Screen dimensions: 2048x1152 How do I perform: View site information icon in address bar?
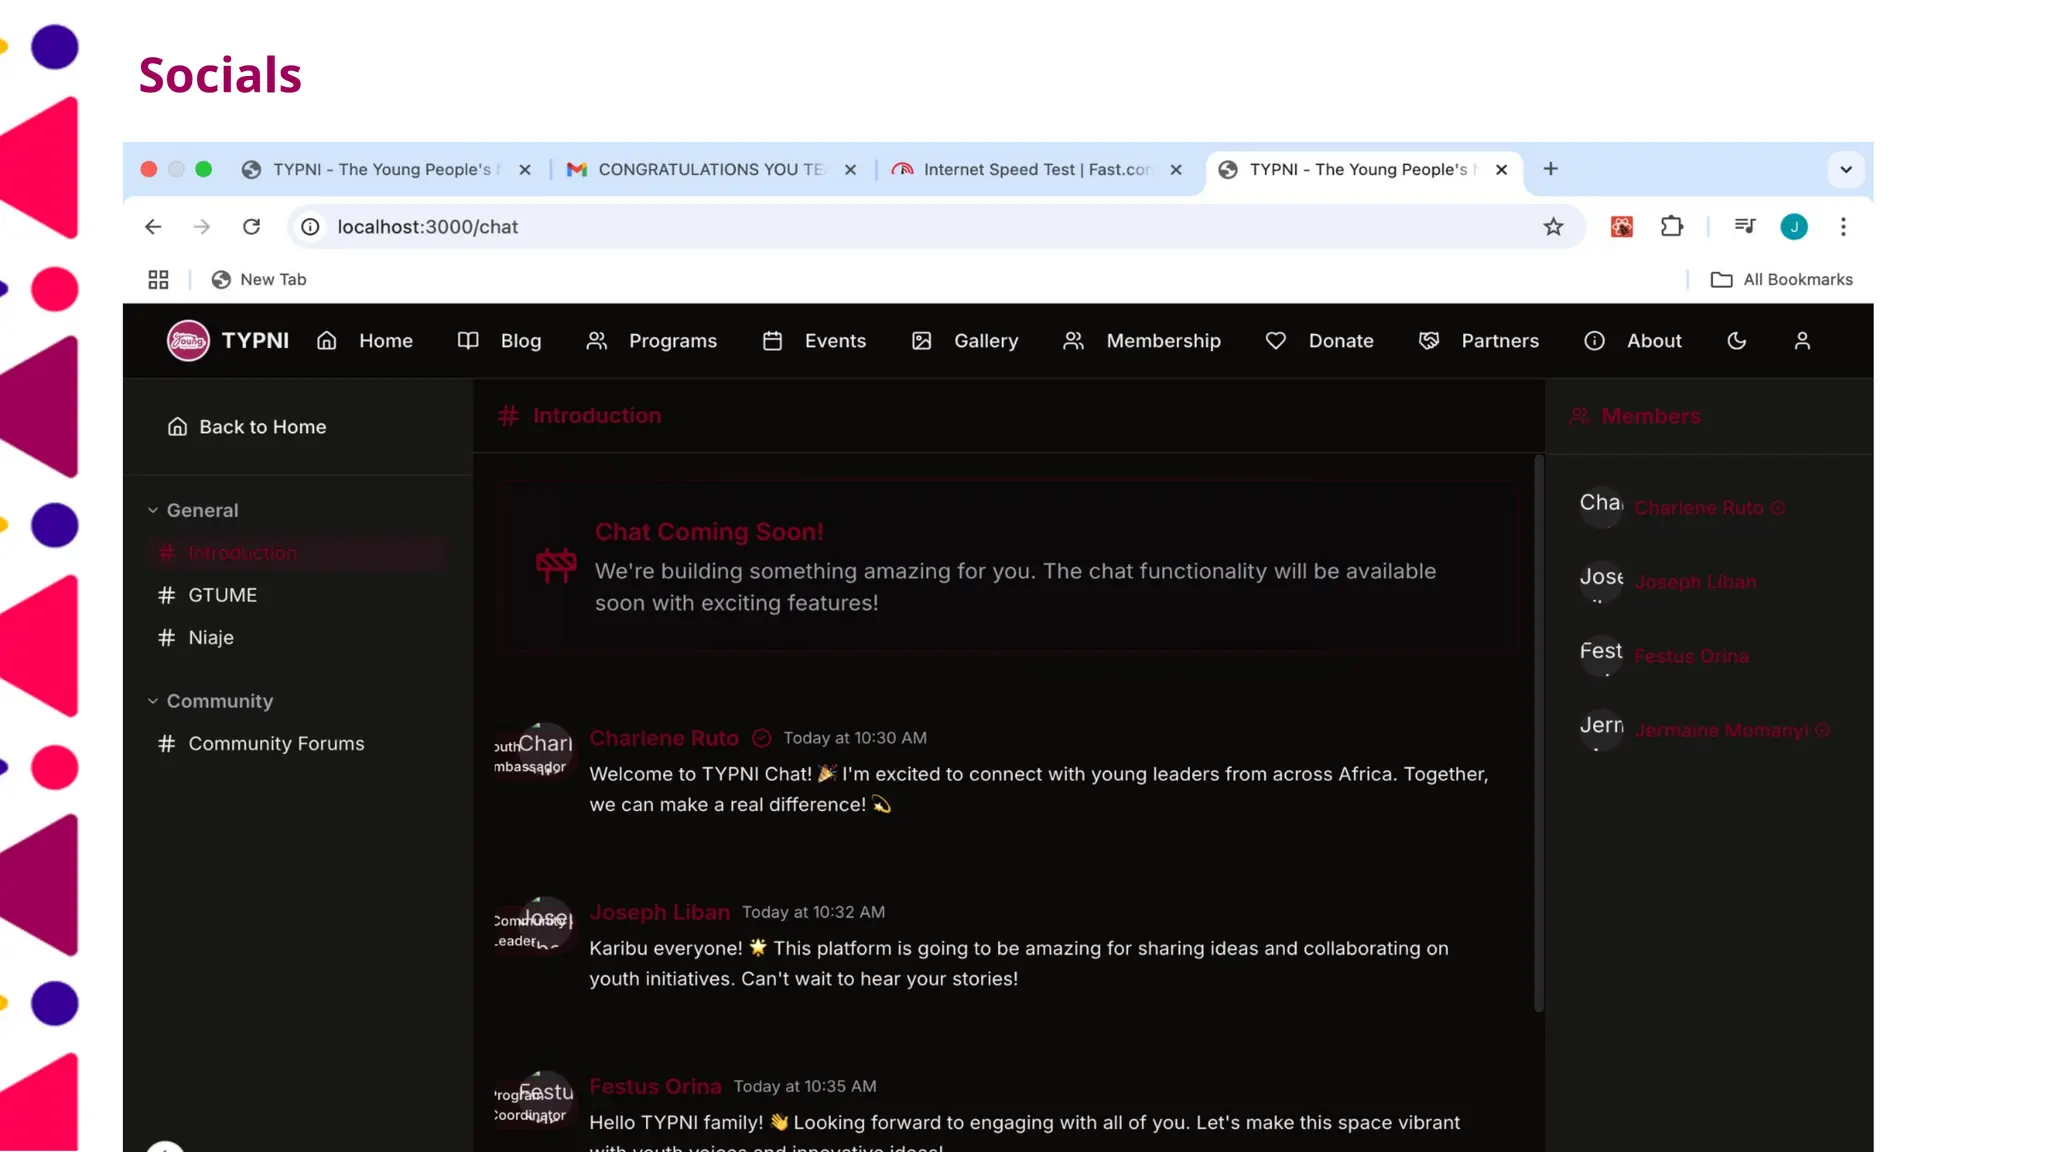tap(311, 227)
